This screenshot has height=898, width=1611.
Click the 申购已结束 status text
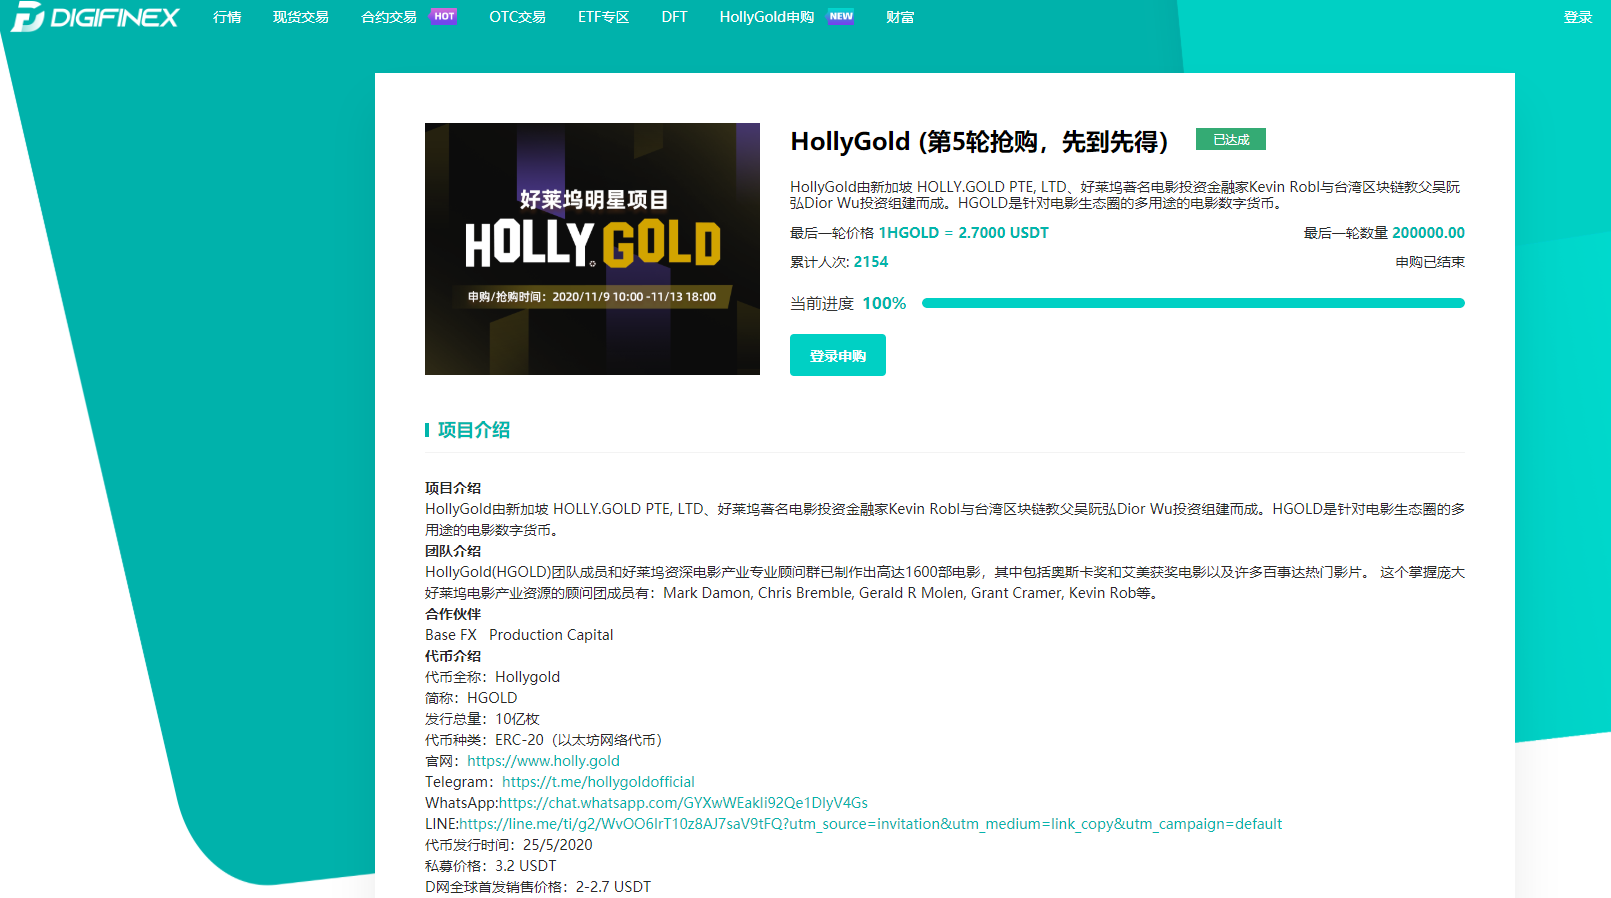click(1430, 262)
